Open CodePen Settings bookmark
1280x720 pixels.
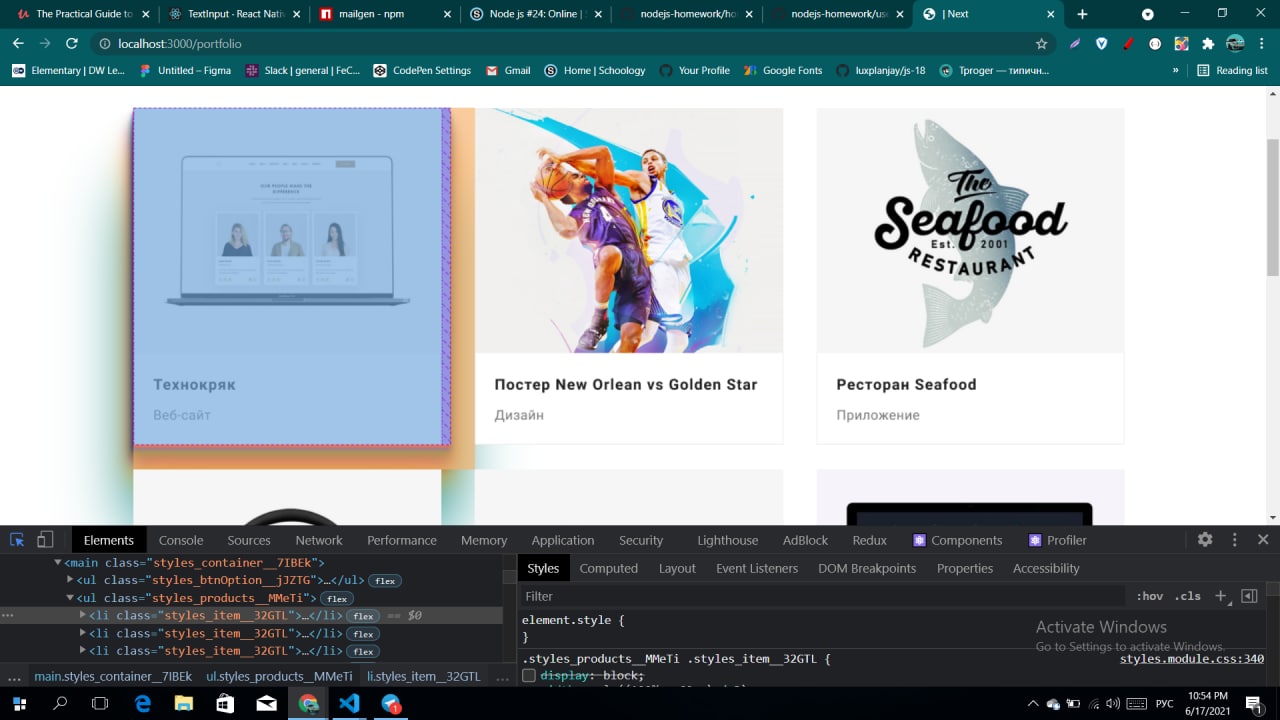pos(422,70)
